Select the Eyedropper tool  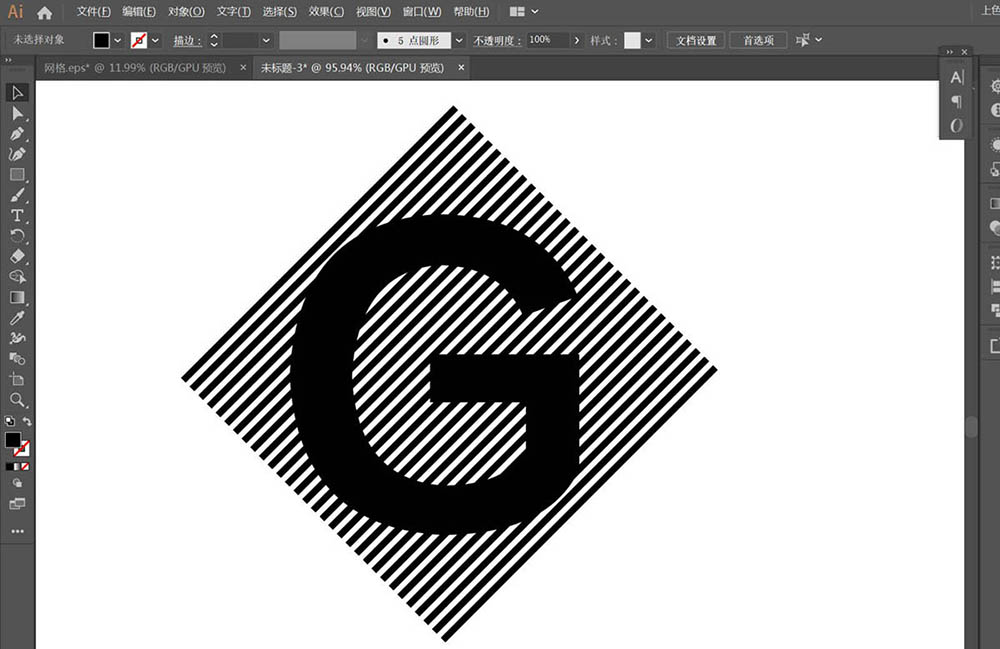(x=17, y=317)
